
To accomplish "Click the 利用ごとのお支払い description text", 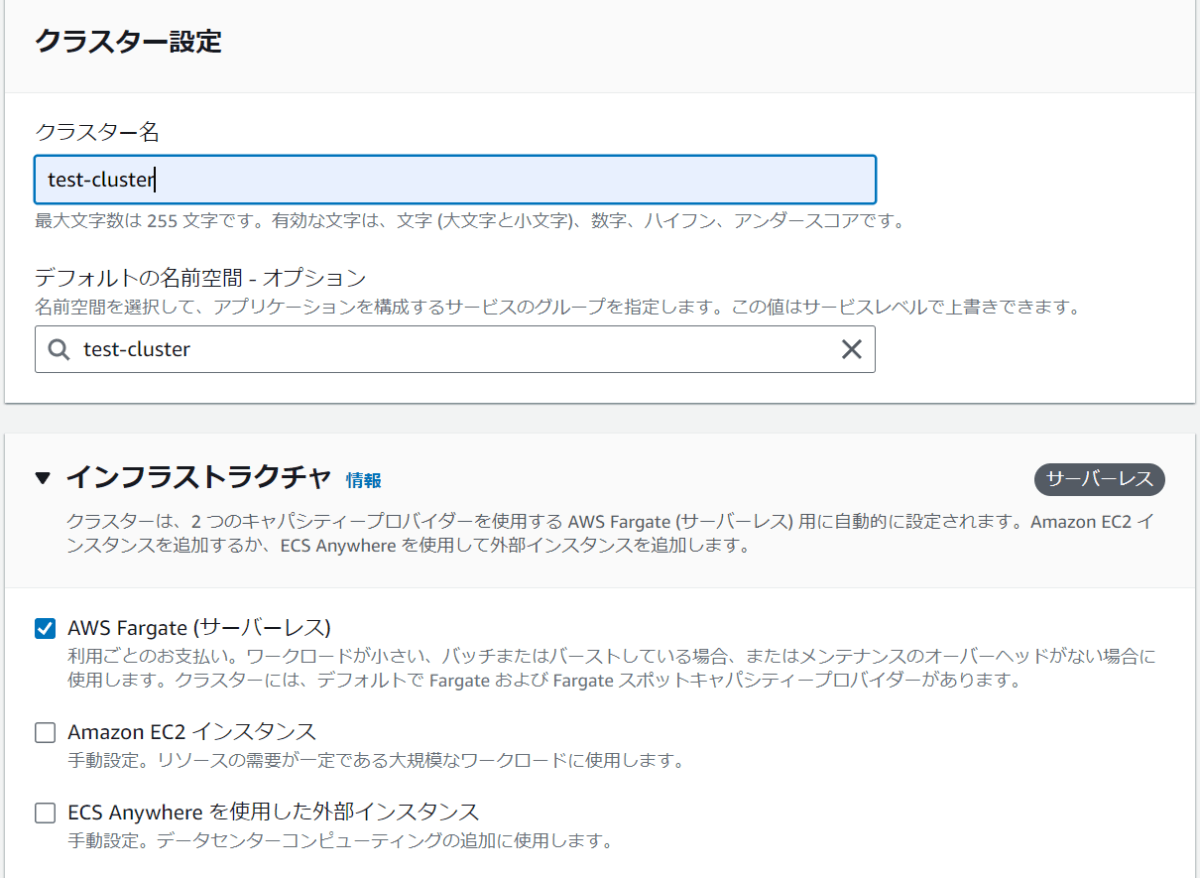I will click(612, 668).
